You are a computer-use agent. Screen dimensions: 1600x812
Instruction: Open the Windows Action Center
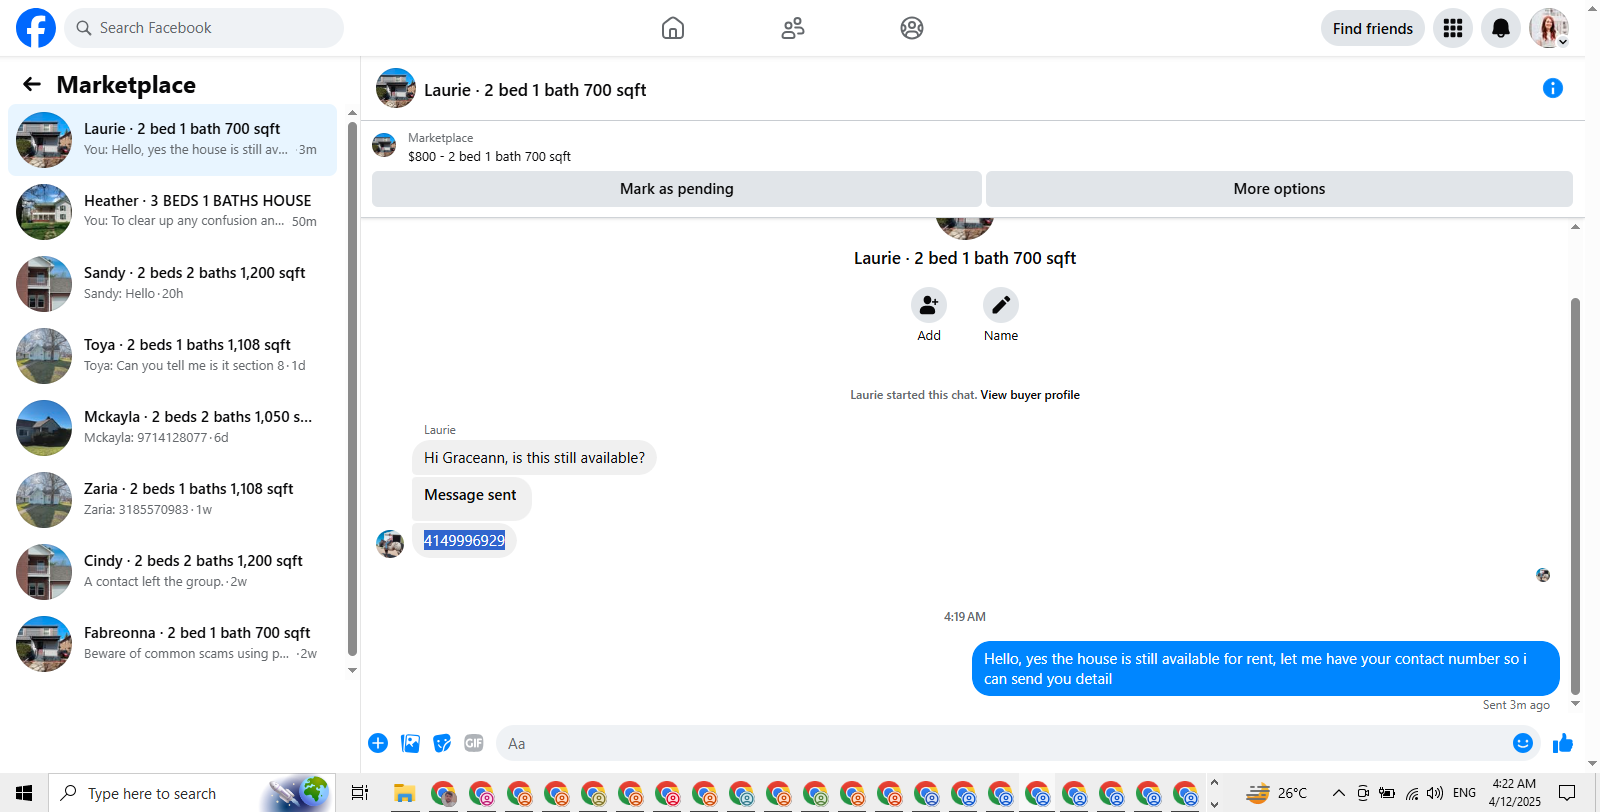[1567, 793]
